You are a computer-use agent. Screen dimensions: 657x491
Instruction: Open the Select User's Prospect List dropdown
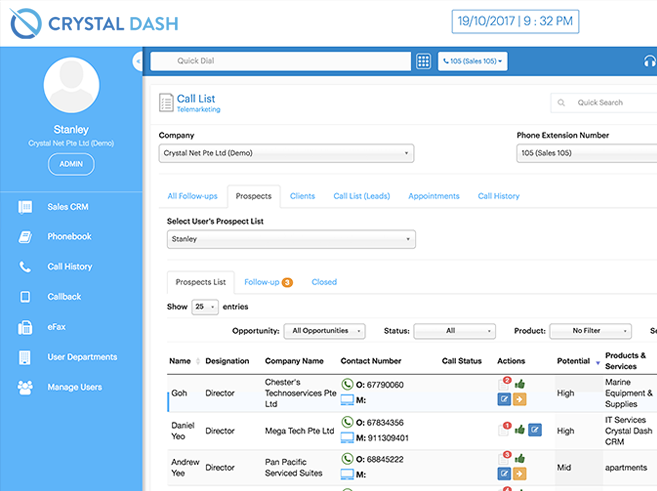point(291,240)
